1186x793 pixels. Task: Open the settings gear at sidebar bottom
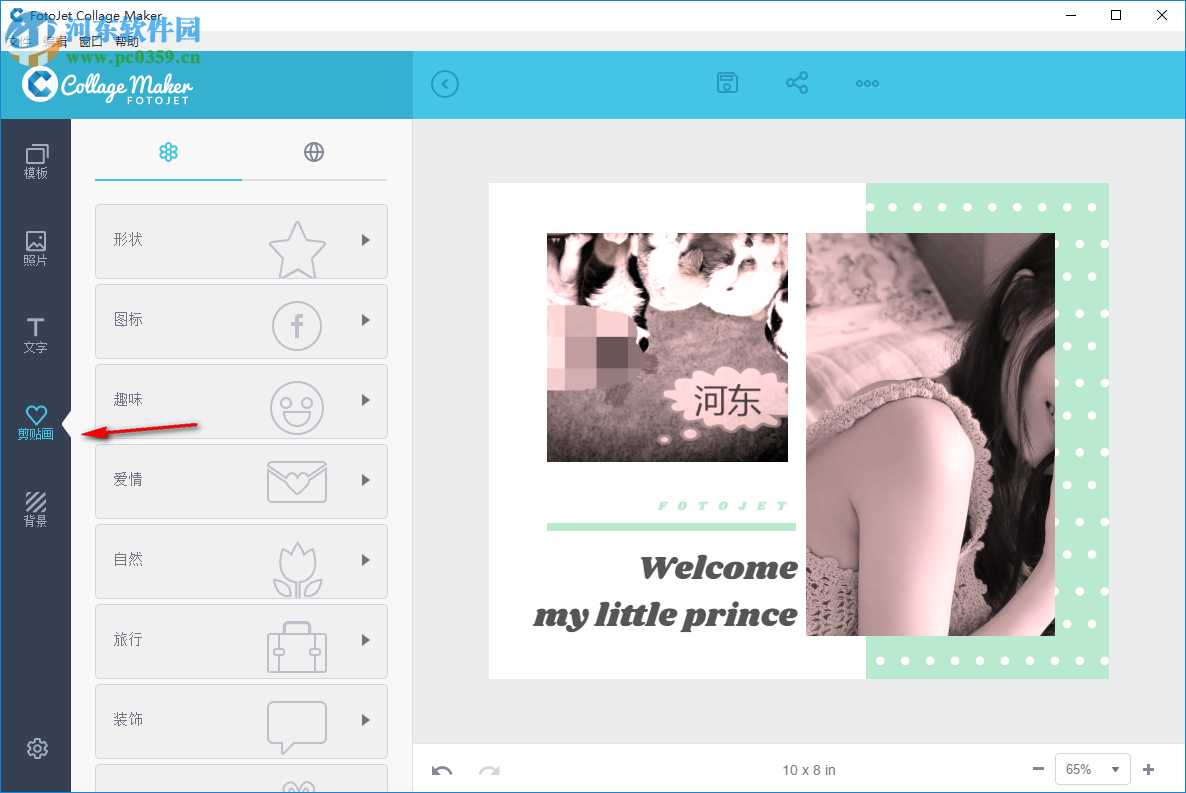[x=36, y=748]
